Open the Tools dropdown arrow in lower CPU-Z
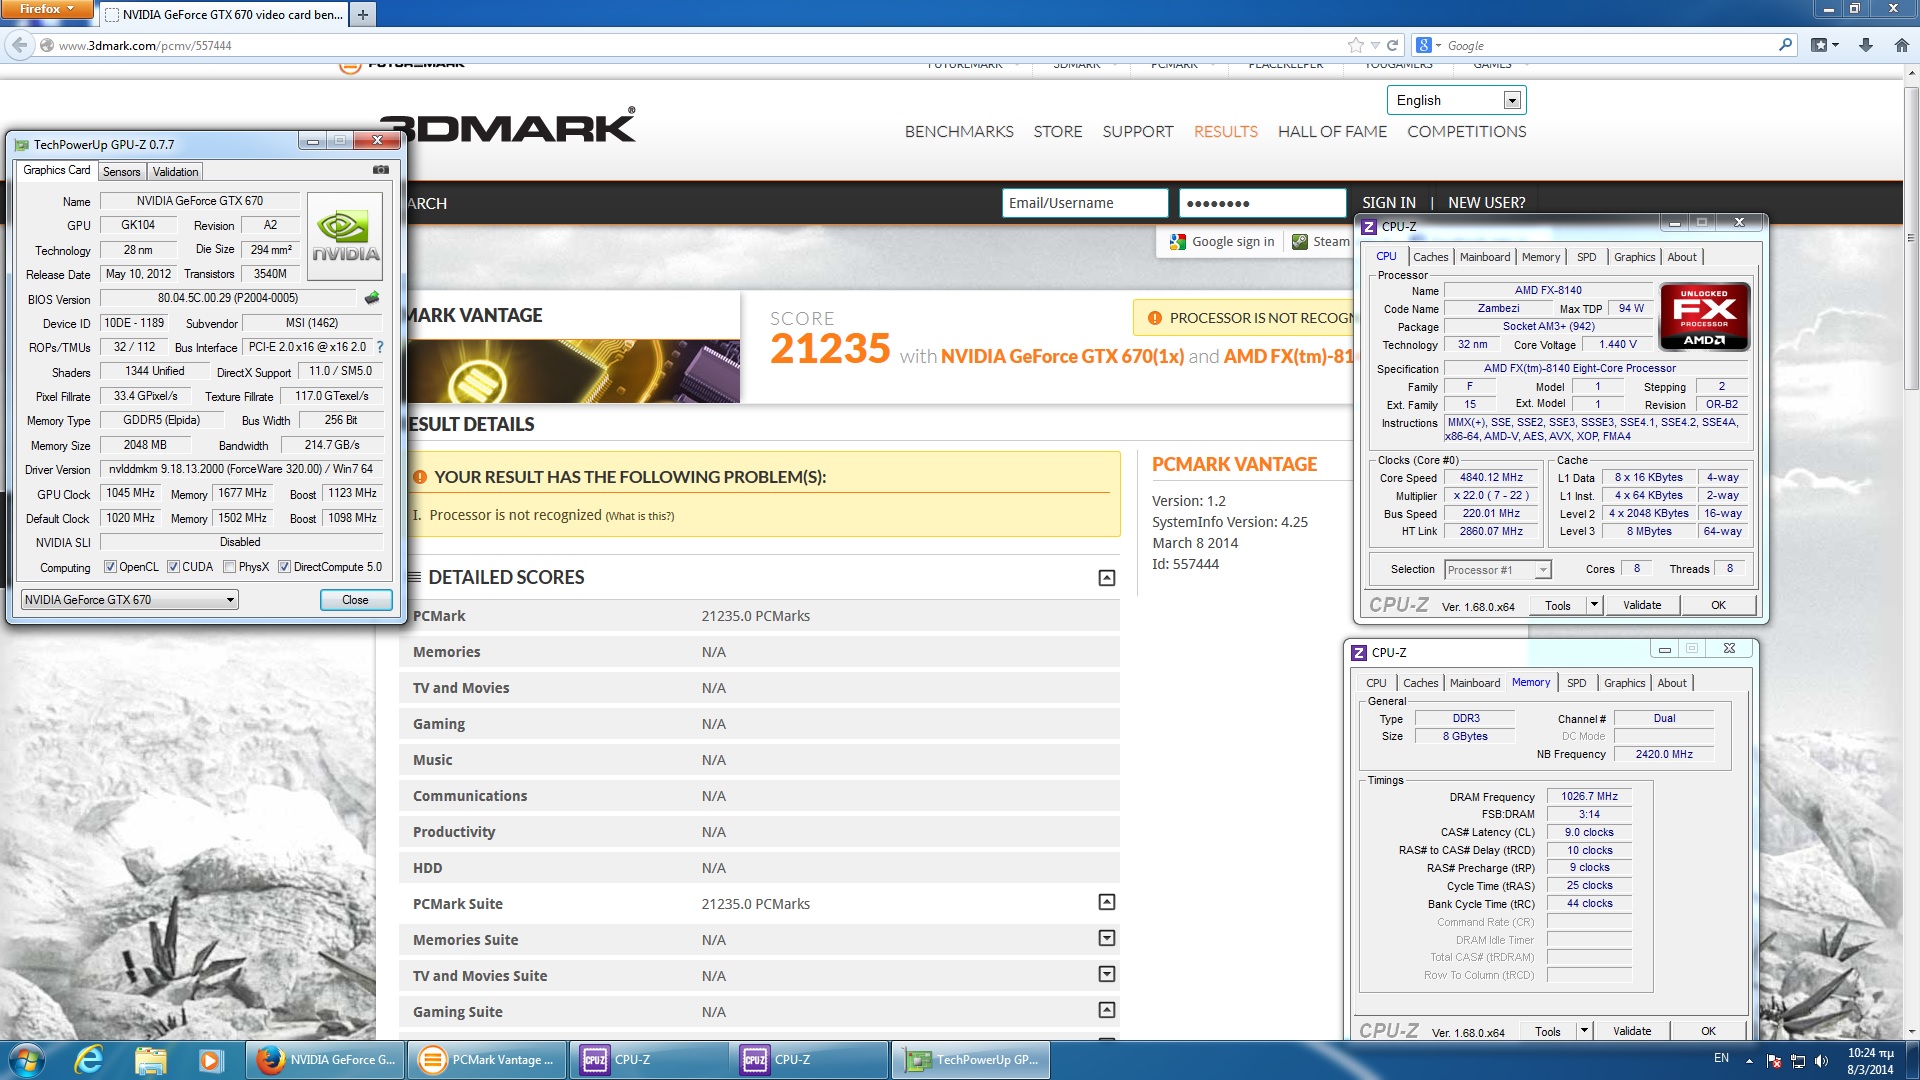This screenshot has width=1920, height=1080. coord(1584,1031)
